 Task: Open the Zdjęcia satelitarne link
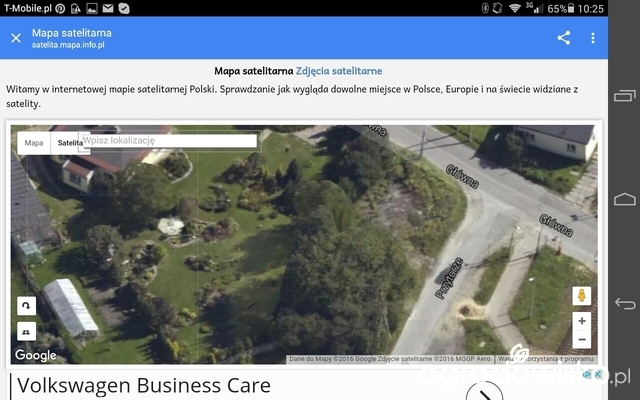tap(339, 71)
